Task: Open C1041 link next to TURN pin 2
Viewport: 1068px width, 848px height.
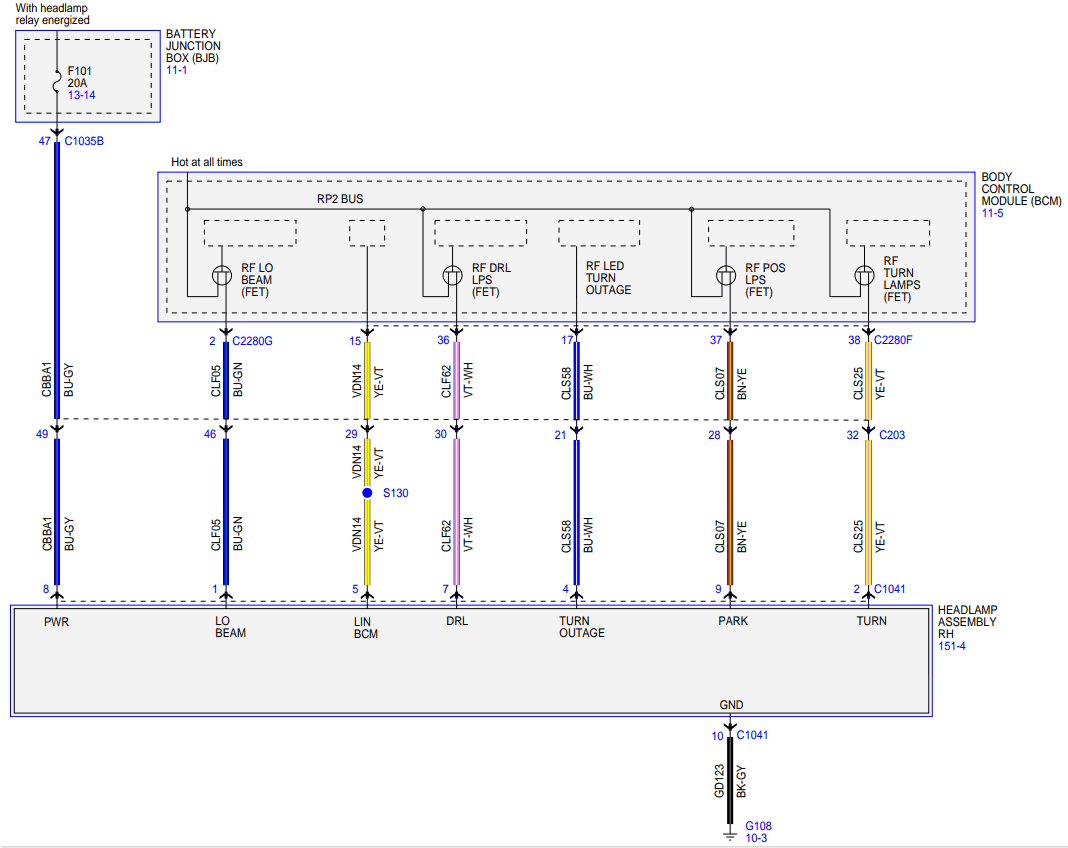Action: tap(890, 588)
